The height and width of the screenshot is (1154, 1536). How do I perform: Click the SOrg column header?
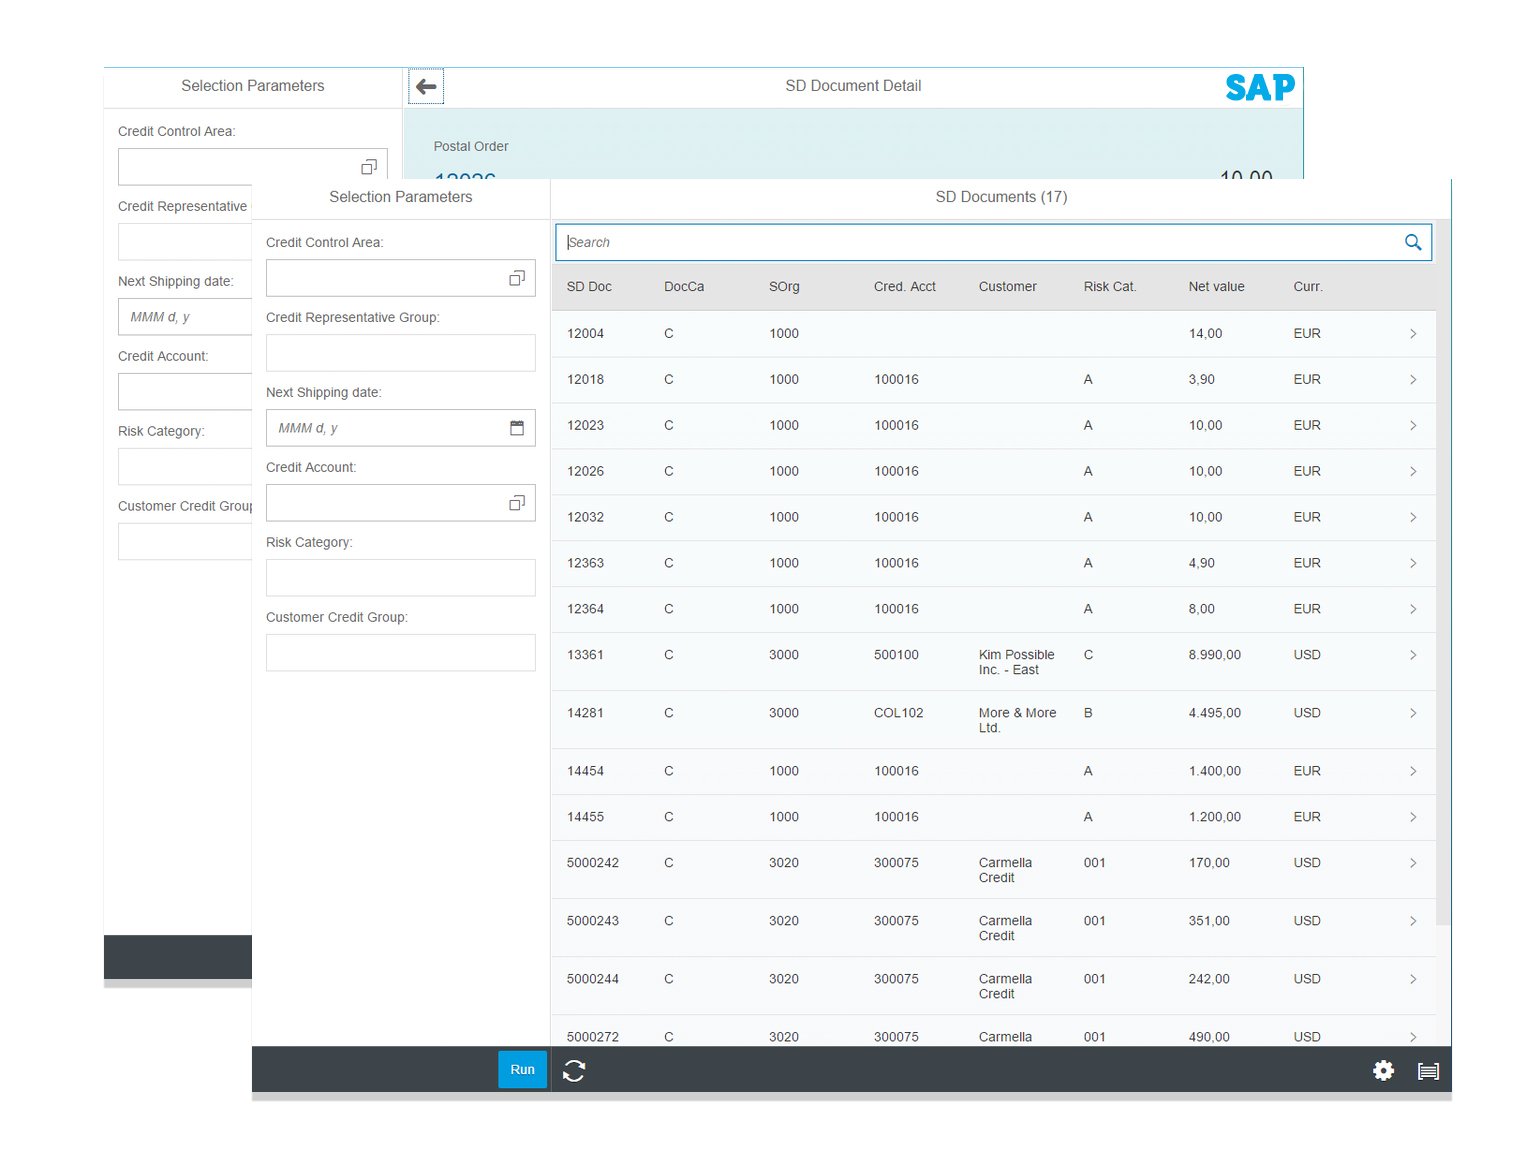coord(784,287)
